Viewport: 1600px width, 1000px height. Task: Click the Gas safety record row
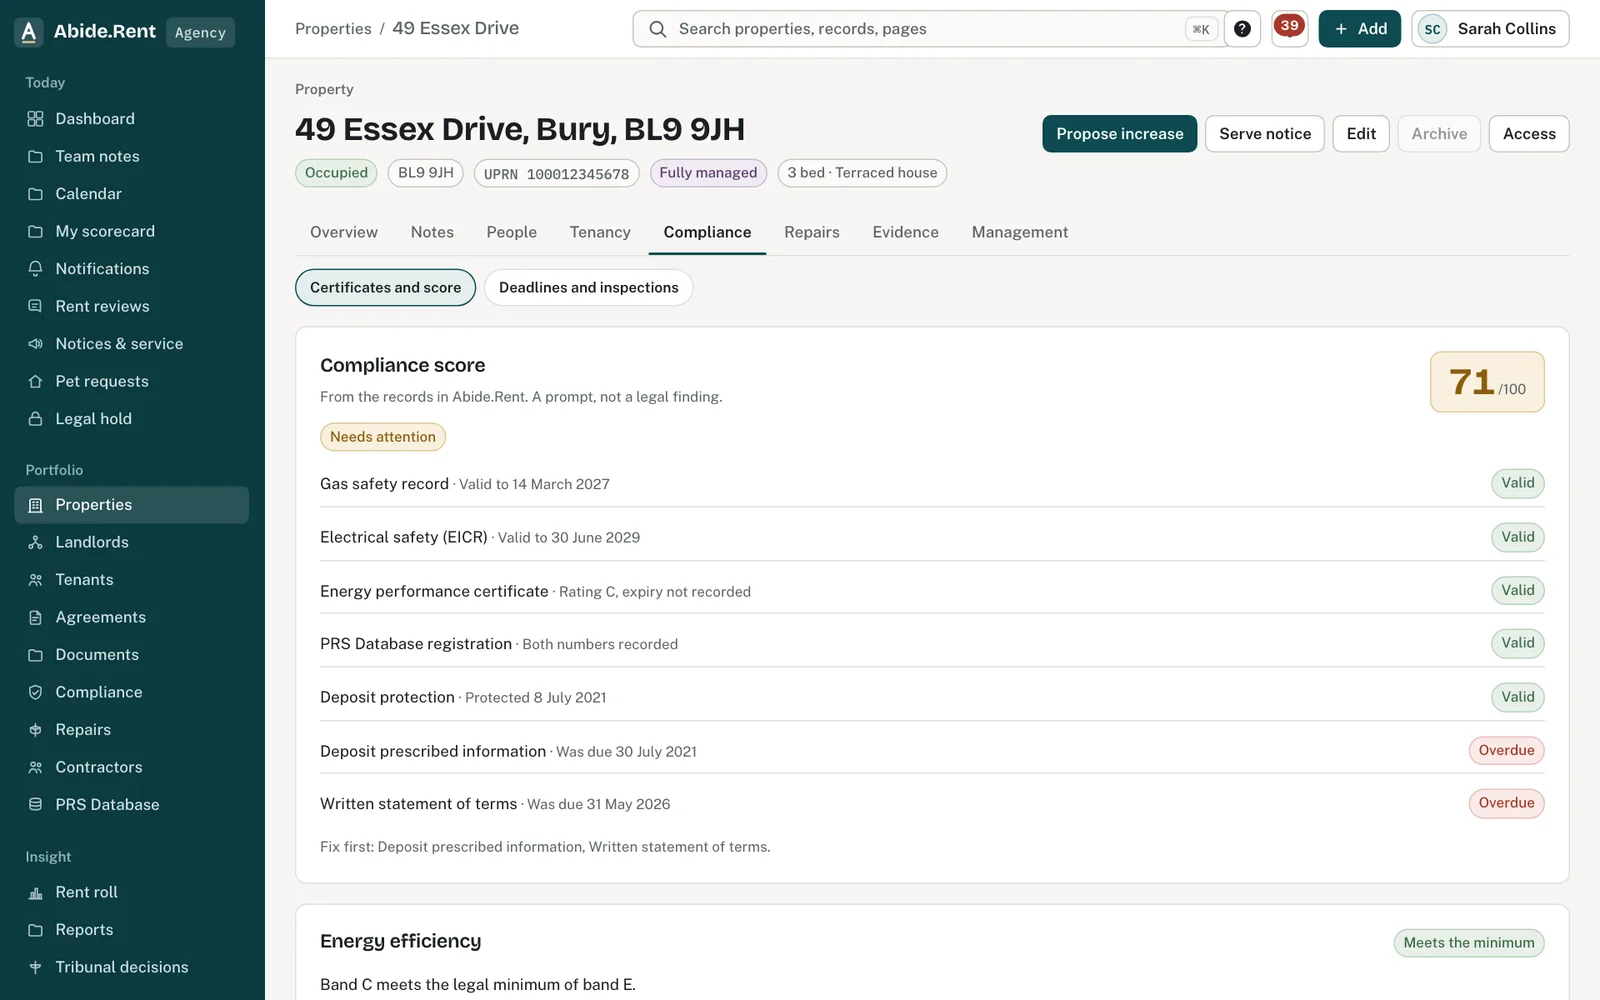(x=932, y=484)
